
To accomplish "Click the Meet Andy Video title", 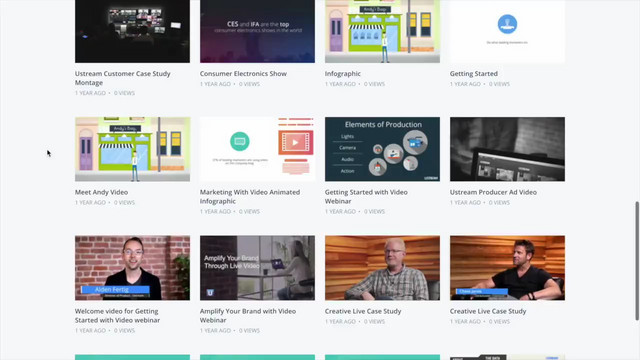I will tap(101, 192).
